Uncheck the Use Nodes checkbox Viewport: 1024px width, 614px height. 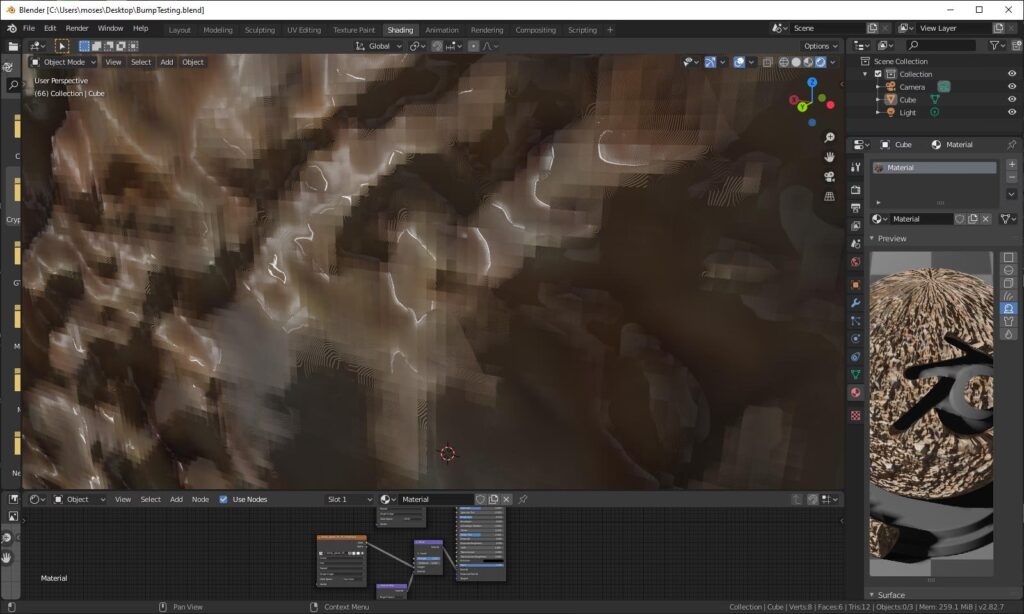(224, 499)
